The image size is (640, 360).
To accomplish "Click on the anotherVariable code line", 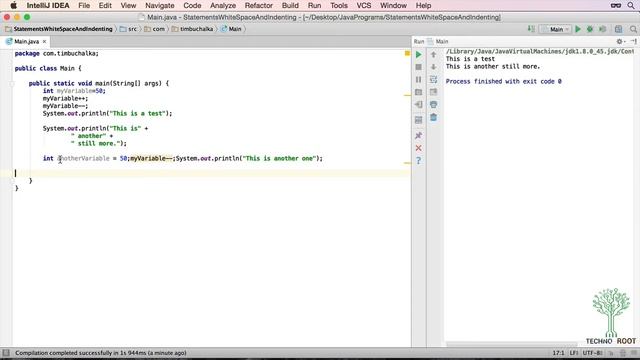I will coord(182,158).
